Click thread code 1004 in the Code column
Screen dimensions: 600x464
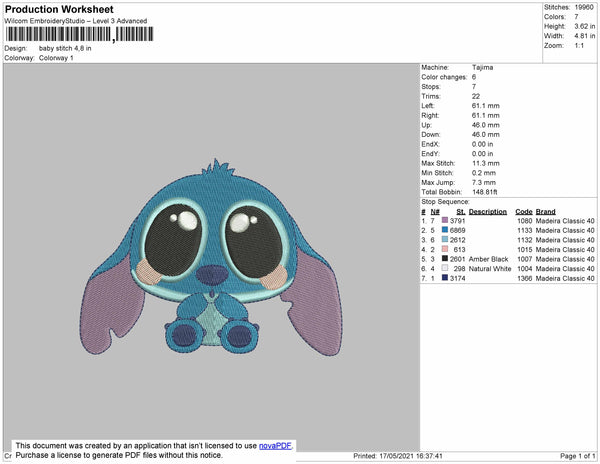pos(525,269)
